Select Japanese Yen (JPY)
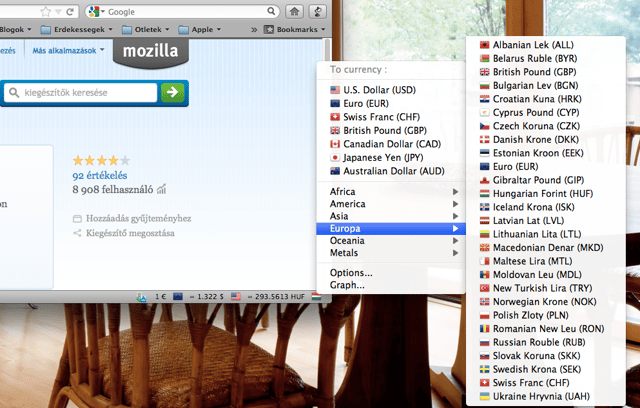 pos(391,157)
